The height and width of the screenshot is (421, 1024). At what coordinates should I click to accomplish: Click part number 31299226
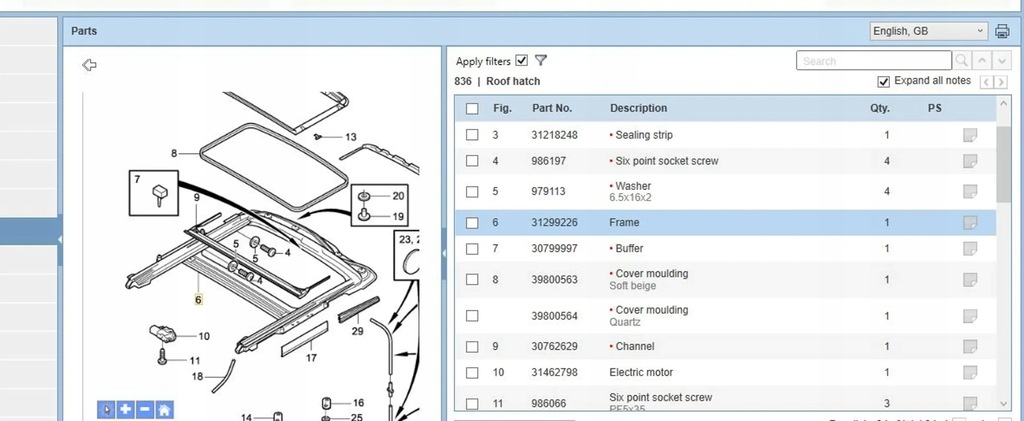point(554,223)
